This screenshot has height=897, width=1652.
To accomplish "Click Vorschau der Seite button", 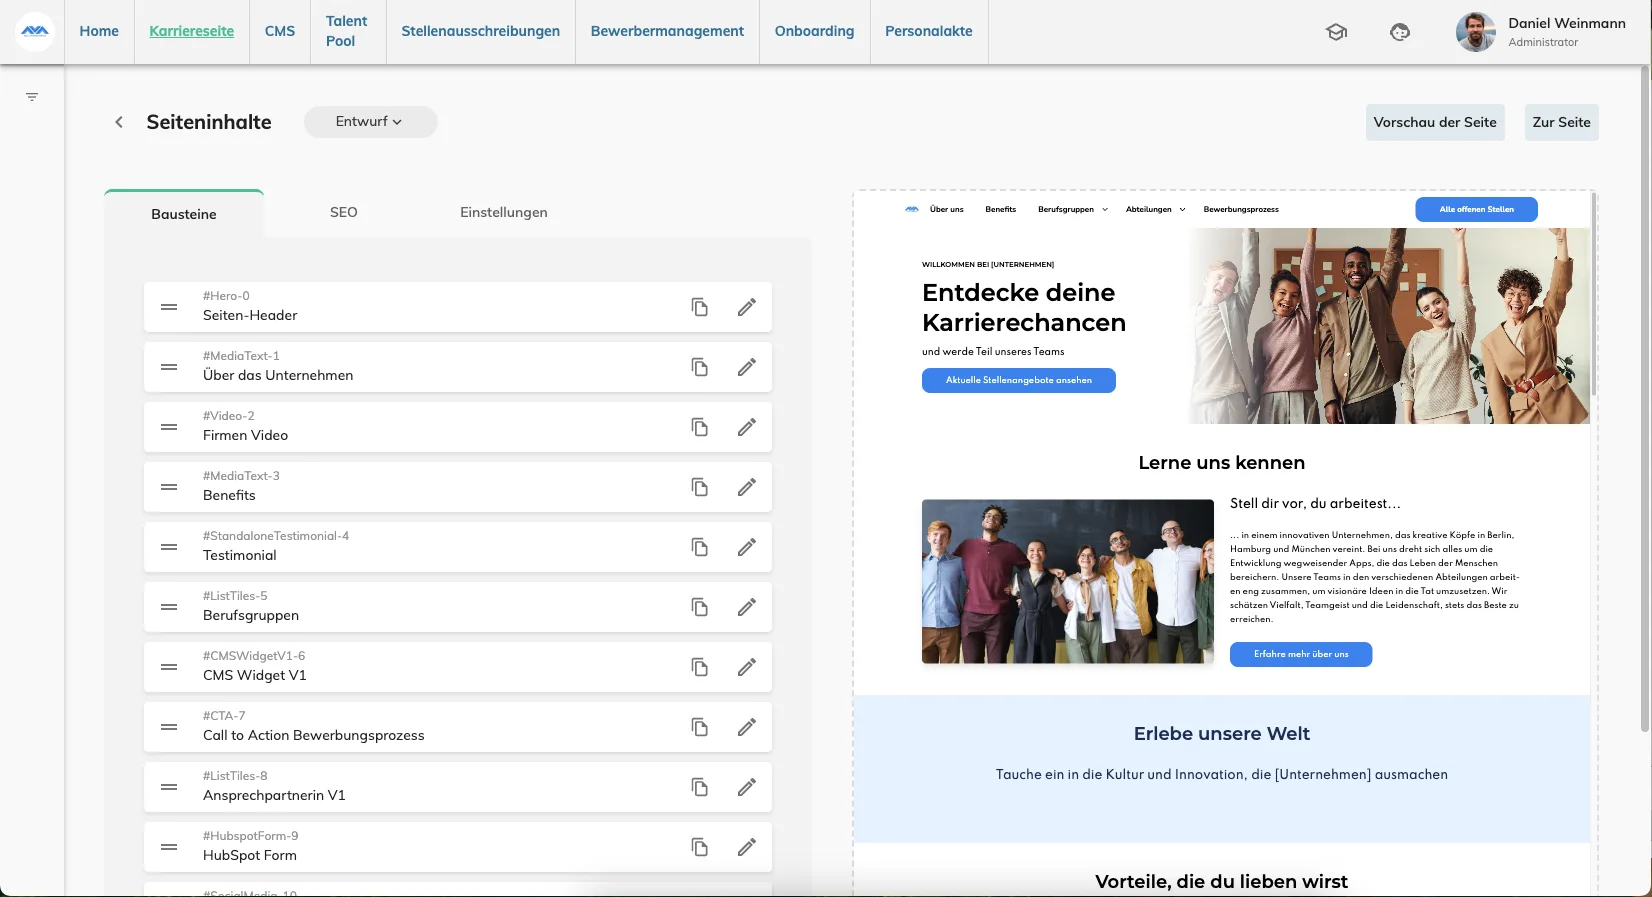I will (1435, 122).
